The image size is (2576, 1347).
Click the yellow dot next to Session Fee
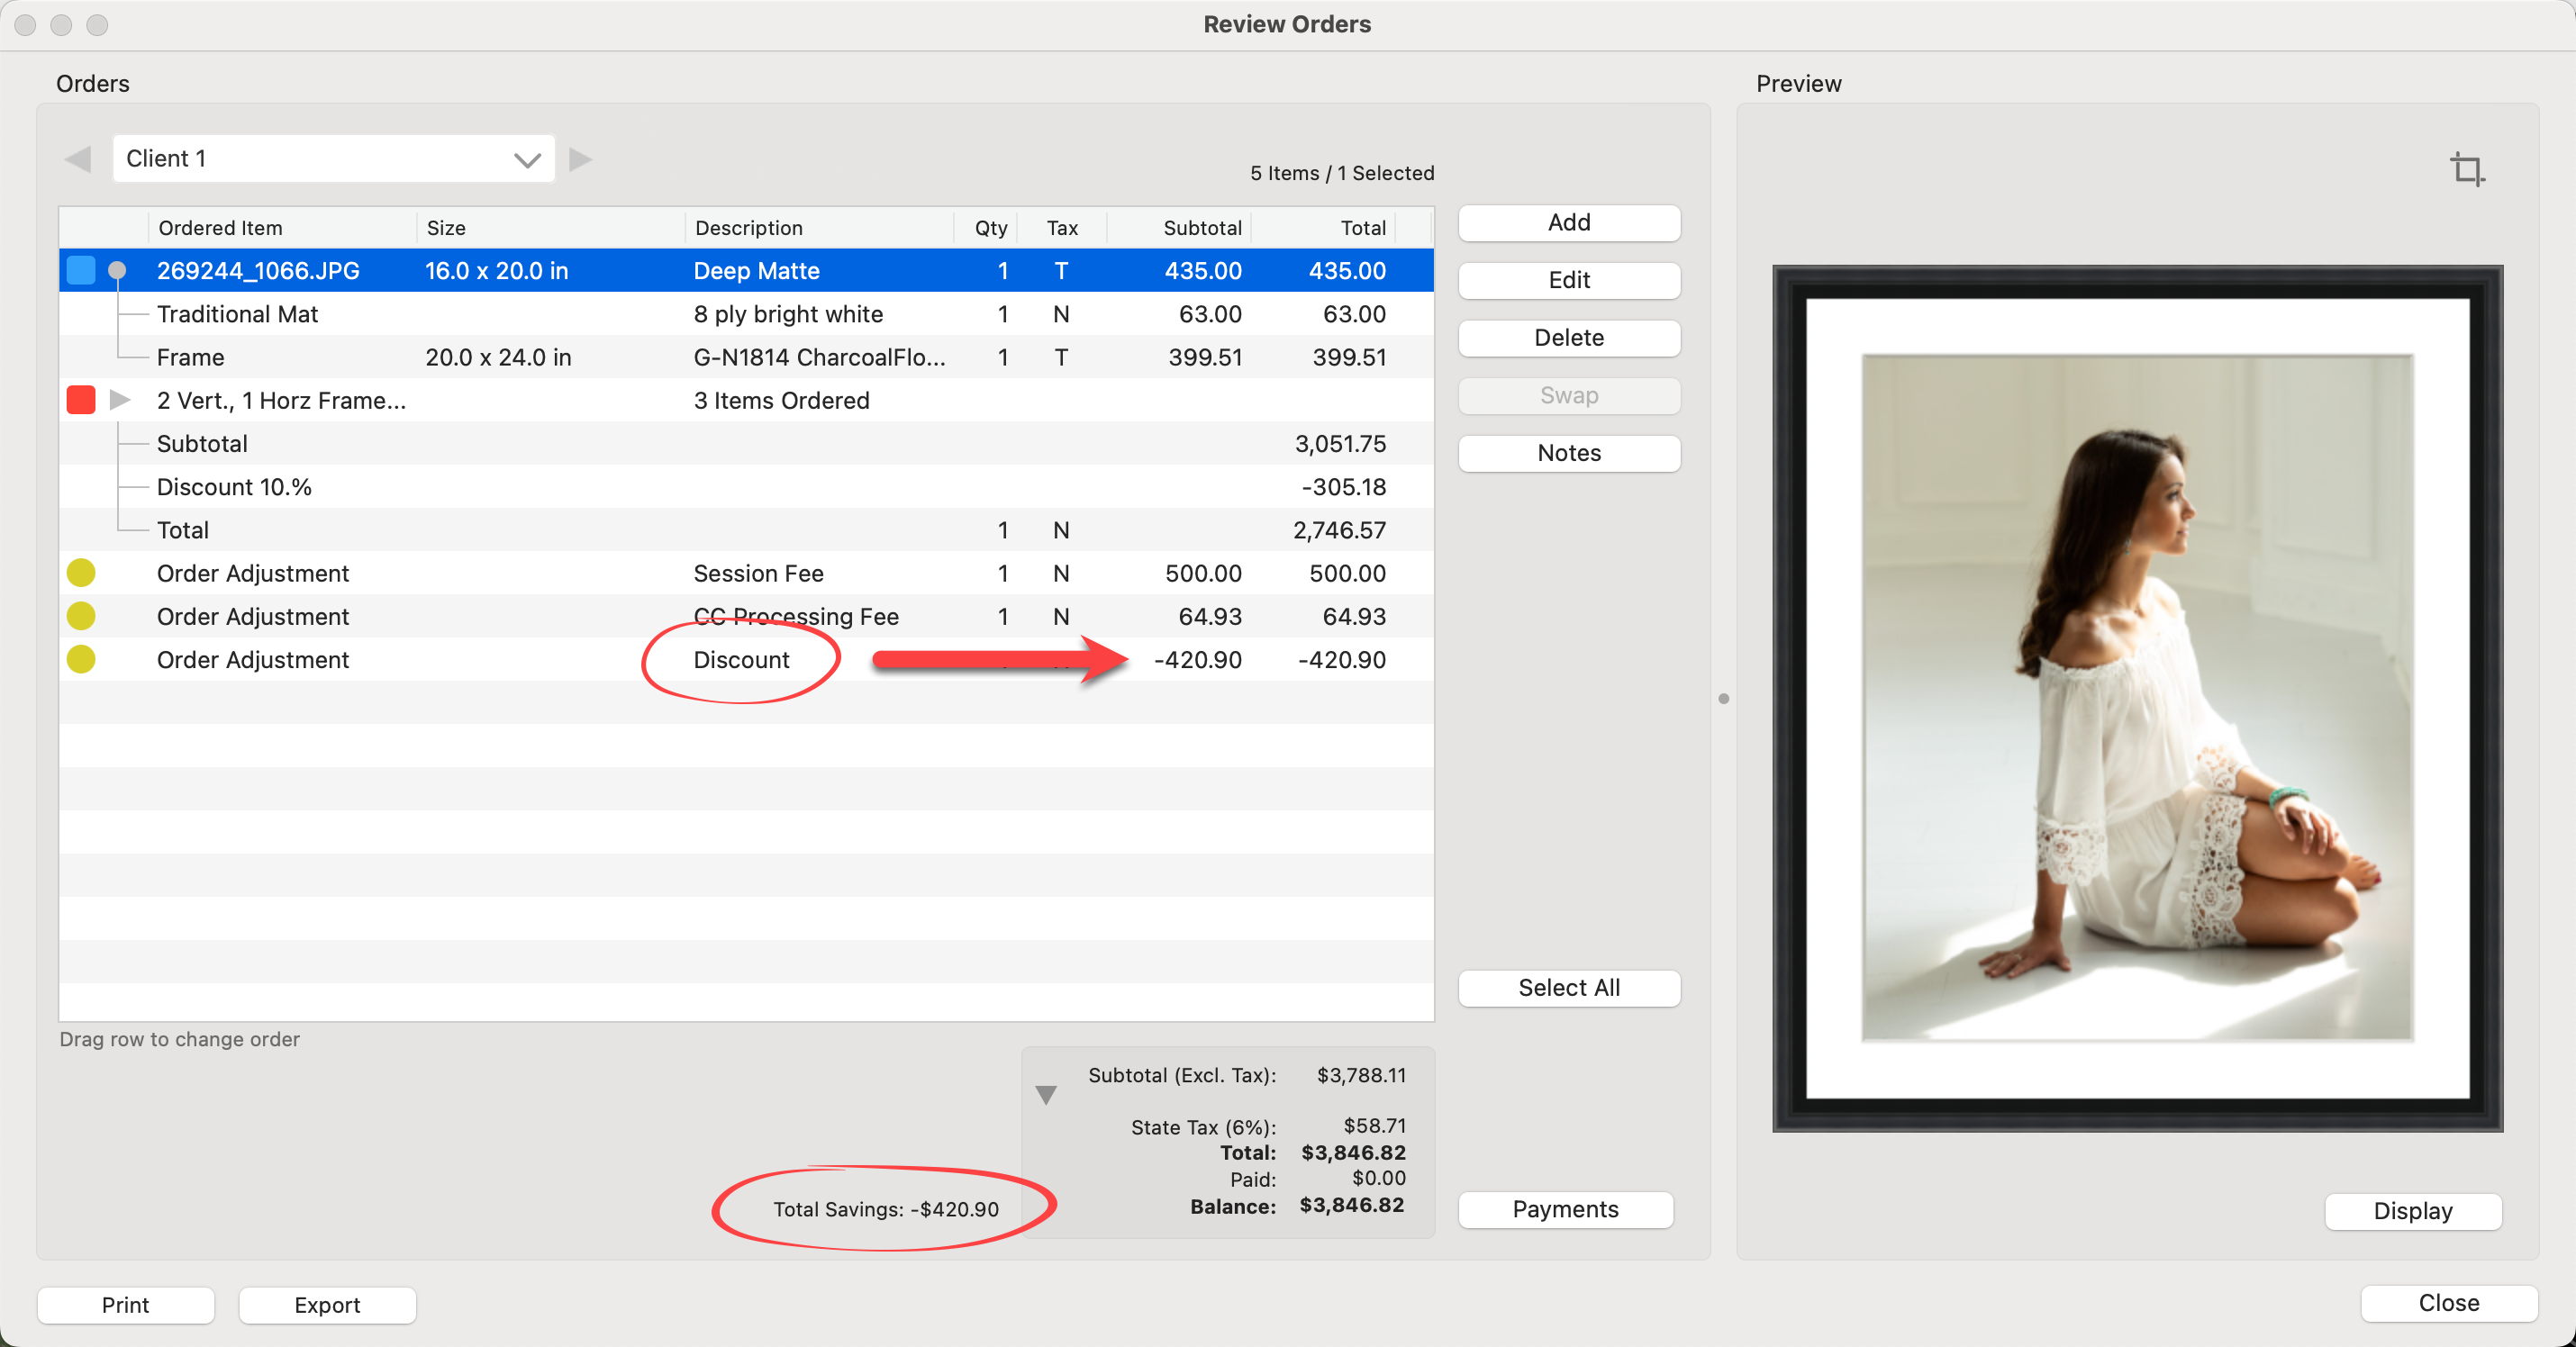[x=81, y=573]
